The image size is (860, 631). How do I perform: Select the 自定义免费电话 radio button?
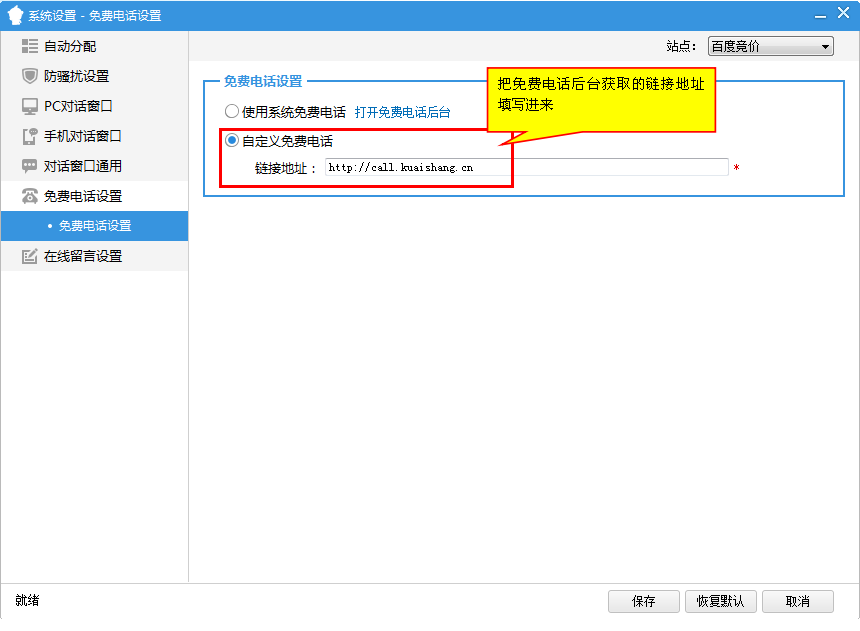[x=232, y=141]
